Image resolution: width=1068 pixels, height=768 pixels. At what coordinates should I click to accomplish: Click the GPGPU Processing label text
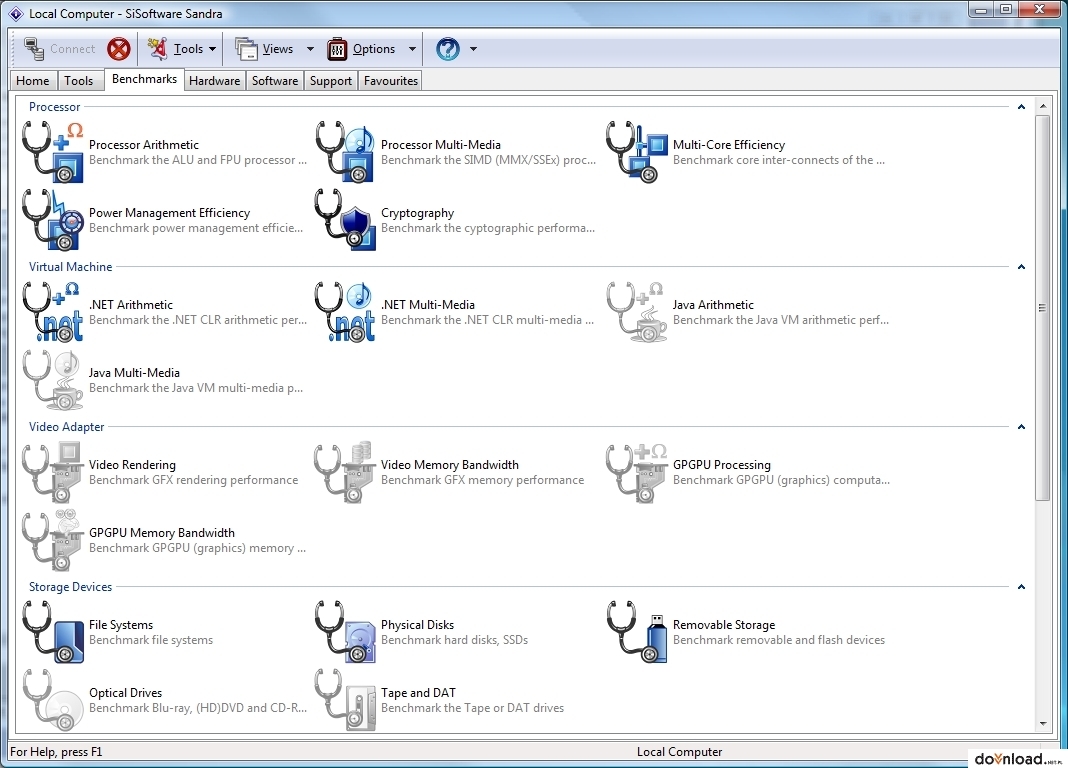[722, 465]
